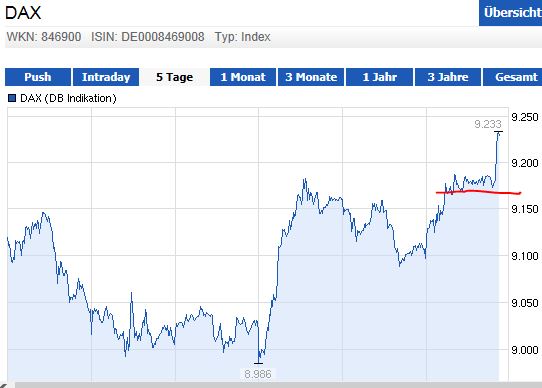Open the 1 Monat chart tab
The height and width of the screenshot is (388, 542).
243,77
